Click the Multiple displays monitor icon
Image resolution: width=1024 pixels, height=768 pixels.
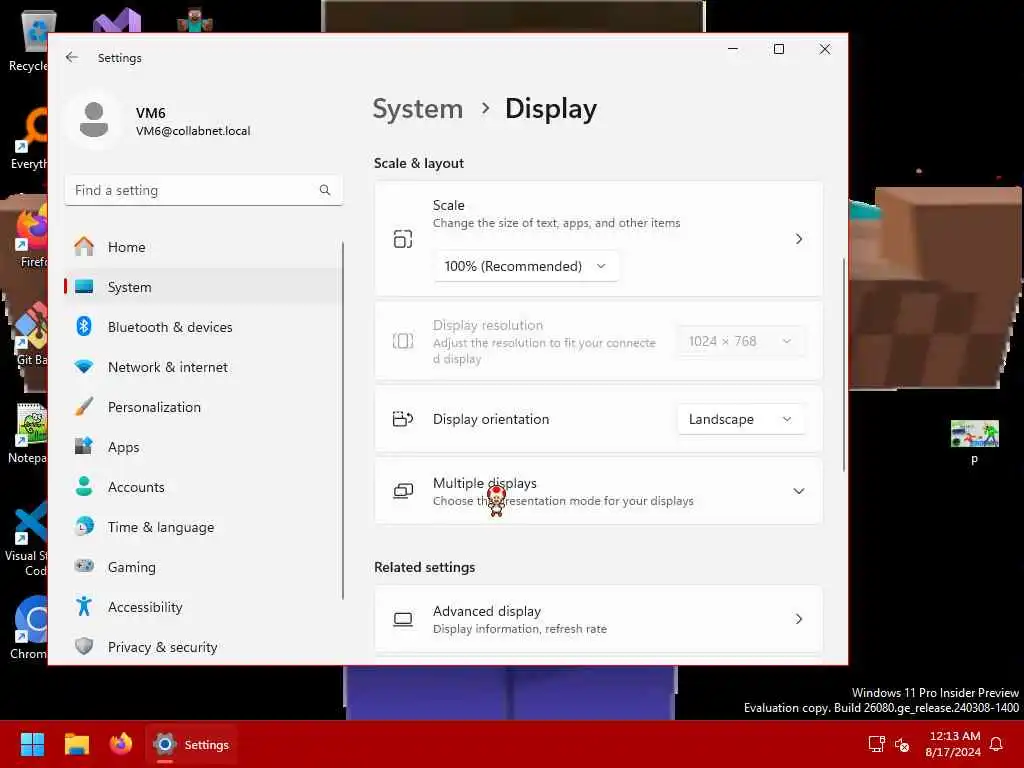(403, 491)
